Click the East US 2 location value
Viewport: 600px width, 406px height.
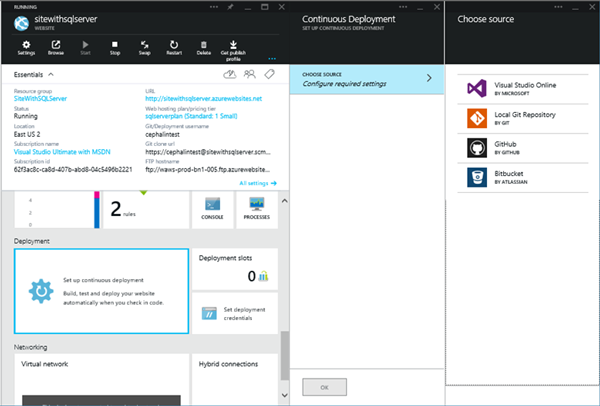coord(27,134)
